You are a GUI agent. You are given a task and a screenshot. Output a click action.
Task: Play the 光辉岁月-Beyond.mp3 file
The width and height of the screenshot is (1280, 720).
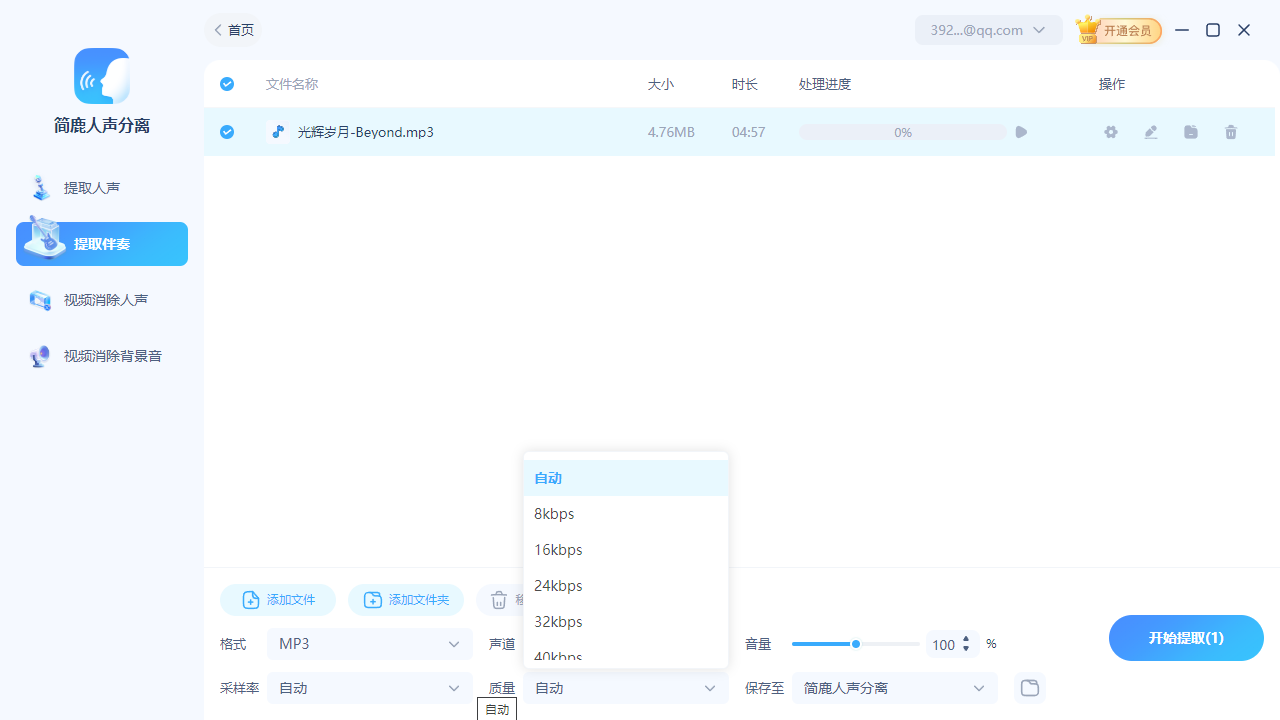coord(1020,131)
